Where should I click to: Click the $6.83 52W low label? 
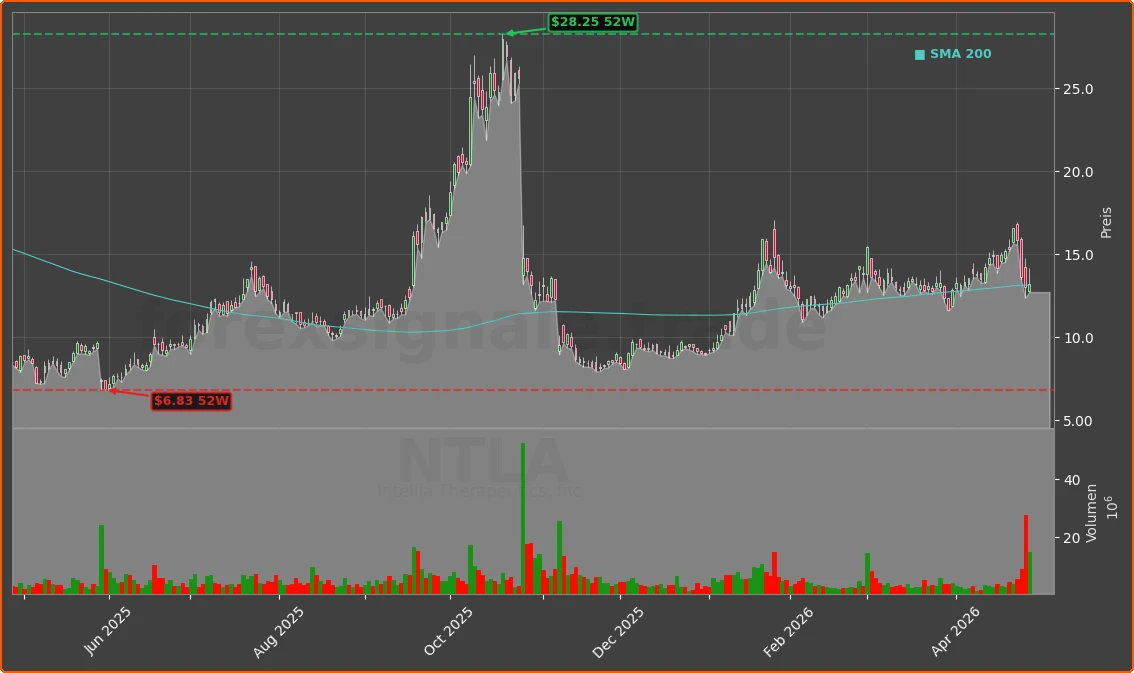191,400
